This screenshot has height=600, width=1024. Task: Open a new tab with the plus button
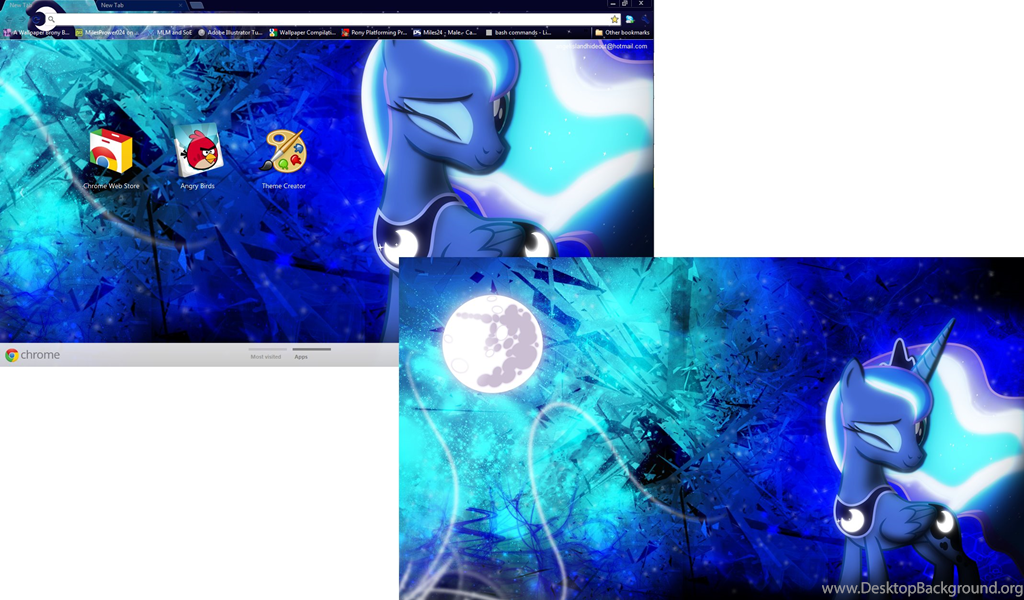[197, 5]
